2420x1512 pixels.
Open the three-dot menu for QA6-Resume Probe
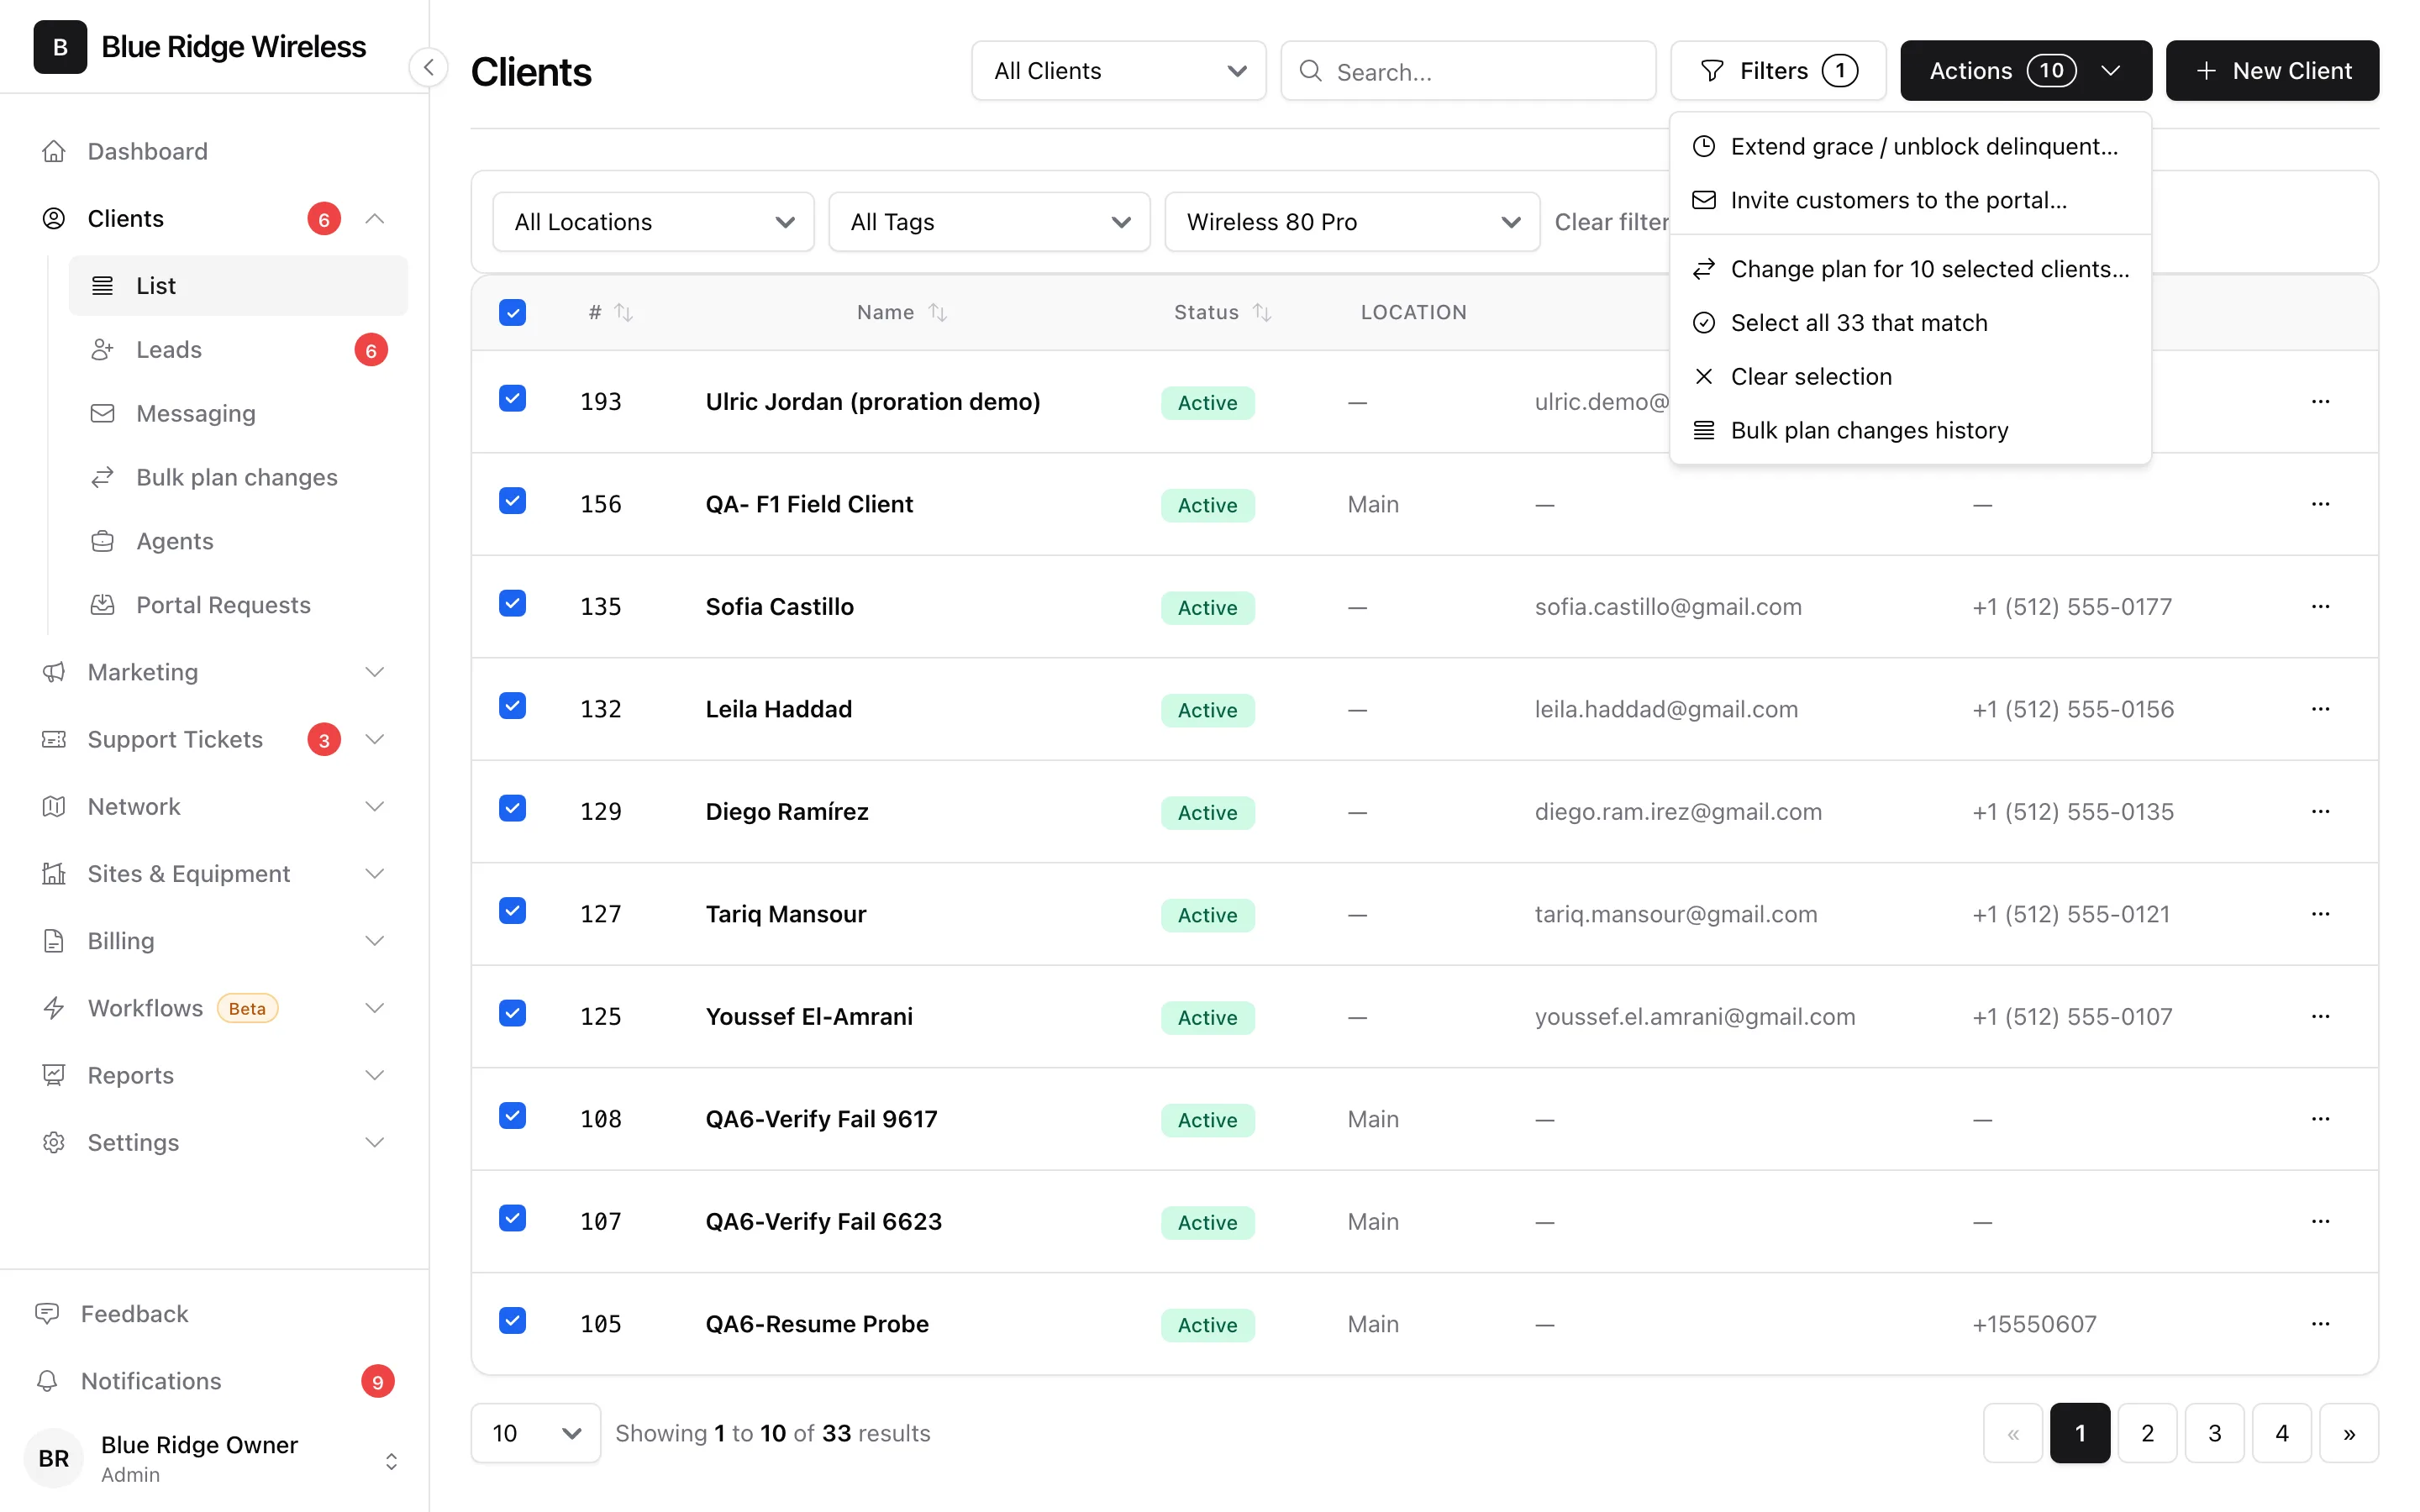(x=2320, y=1323)
